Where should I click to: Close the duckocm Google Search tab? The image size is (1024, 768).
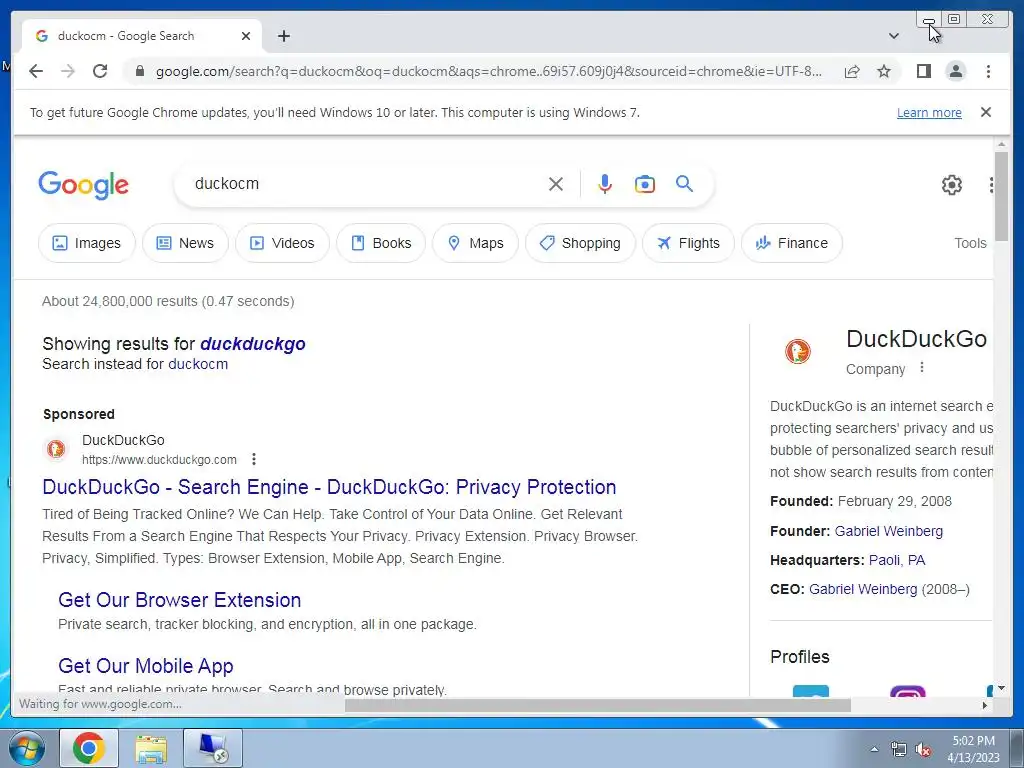point(246,36)
